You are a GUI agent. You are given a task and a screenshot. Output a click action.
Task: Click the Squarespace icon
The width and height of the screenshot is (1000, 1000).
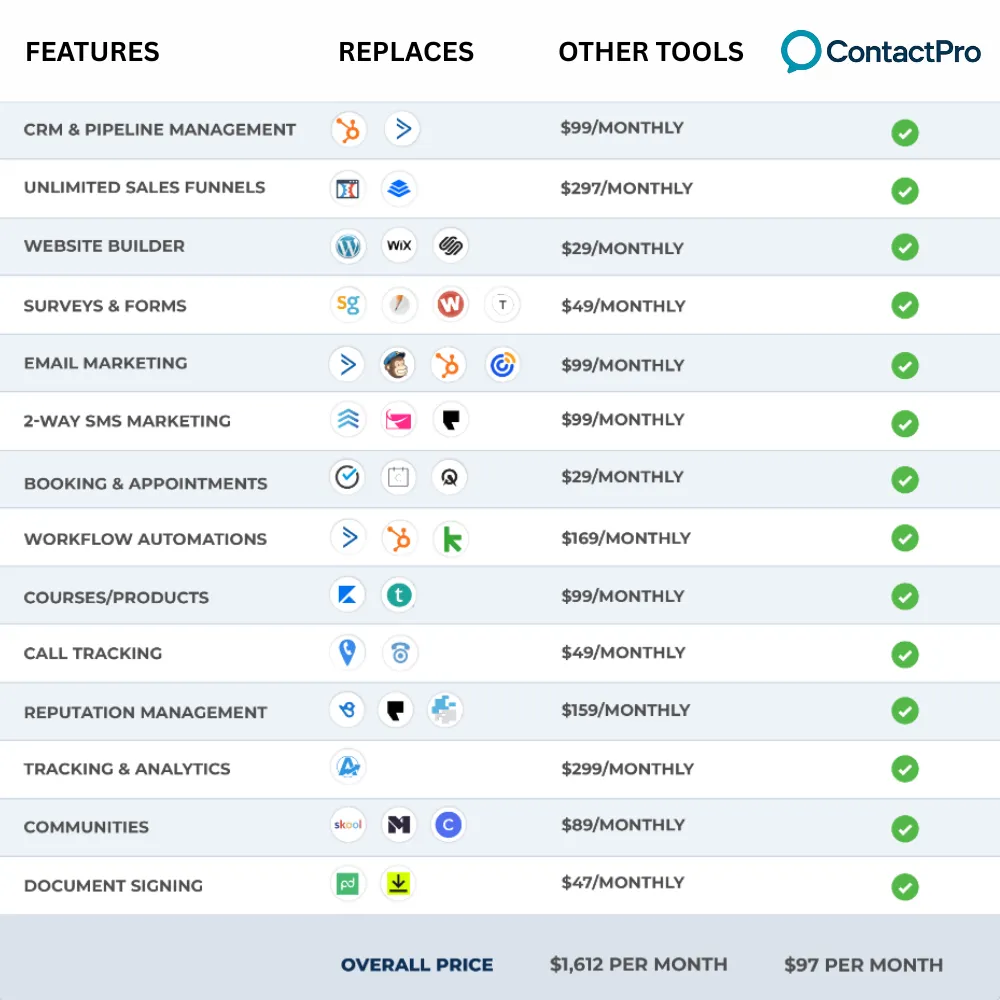pos(450,246)
